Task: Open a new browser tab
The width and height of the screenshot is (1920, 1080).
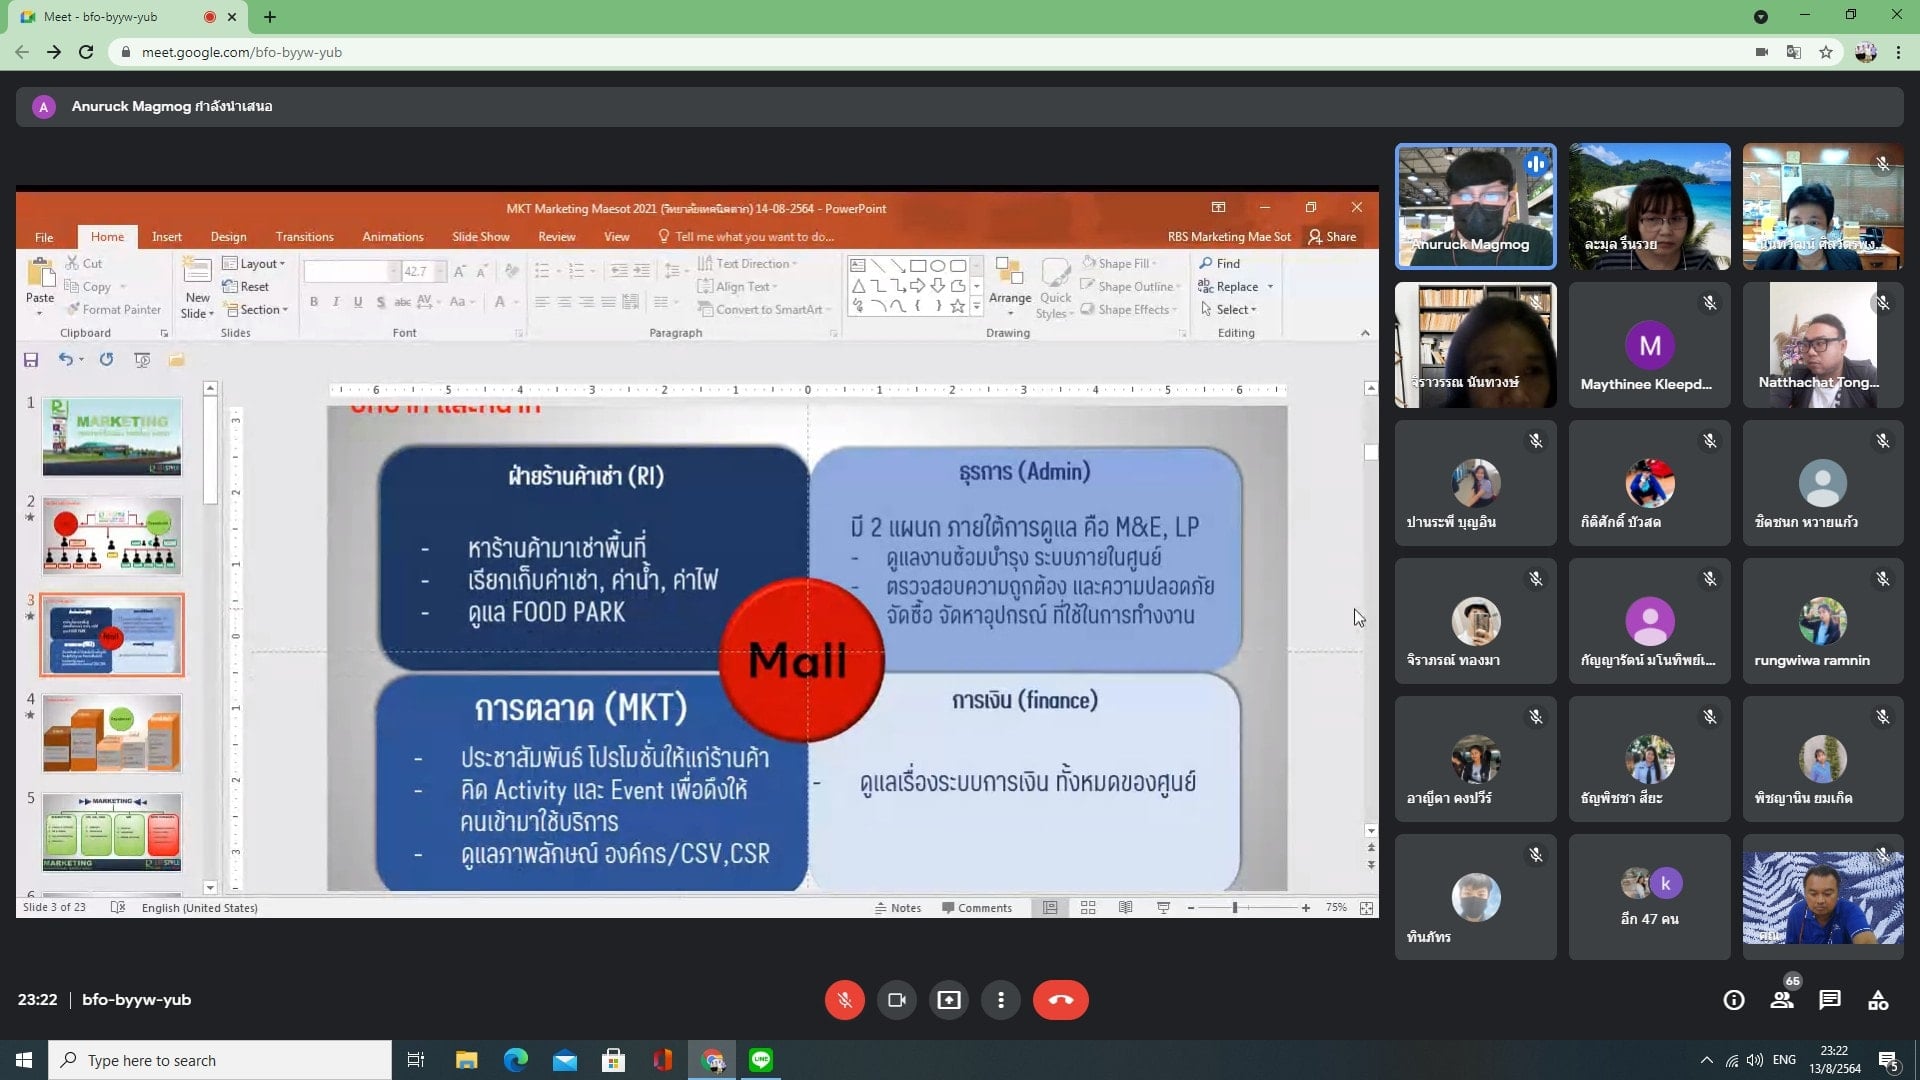Action: click(x=270, y=17)
